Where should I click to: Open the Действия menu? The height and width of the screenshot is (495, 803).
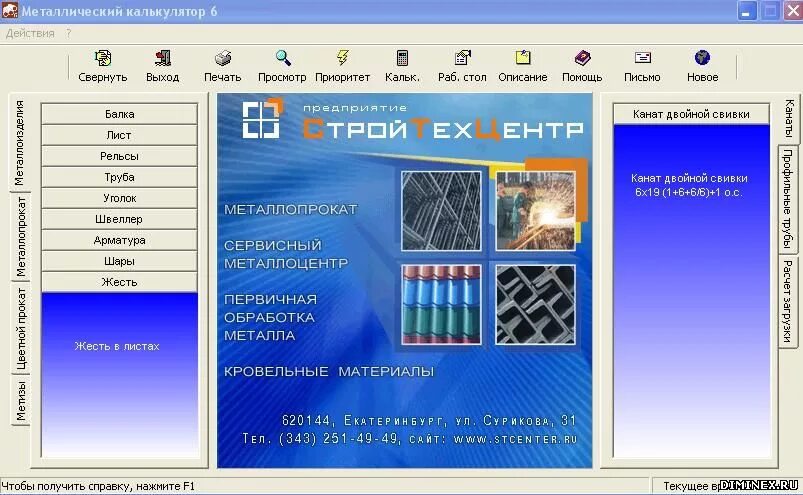(x=30, y=33)
